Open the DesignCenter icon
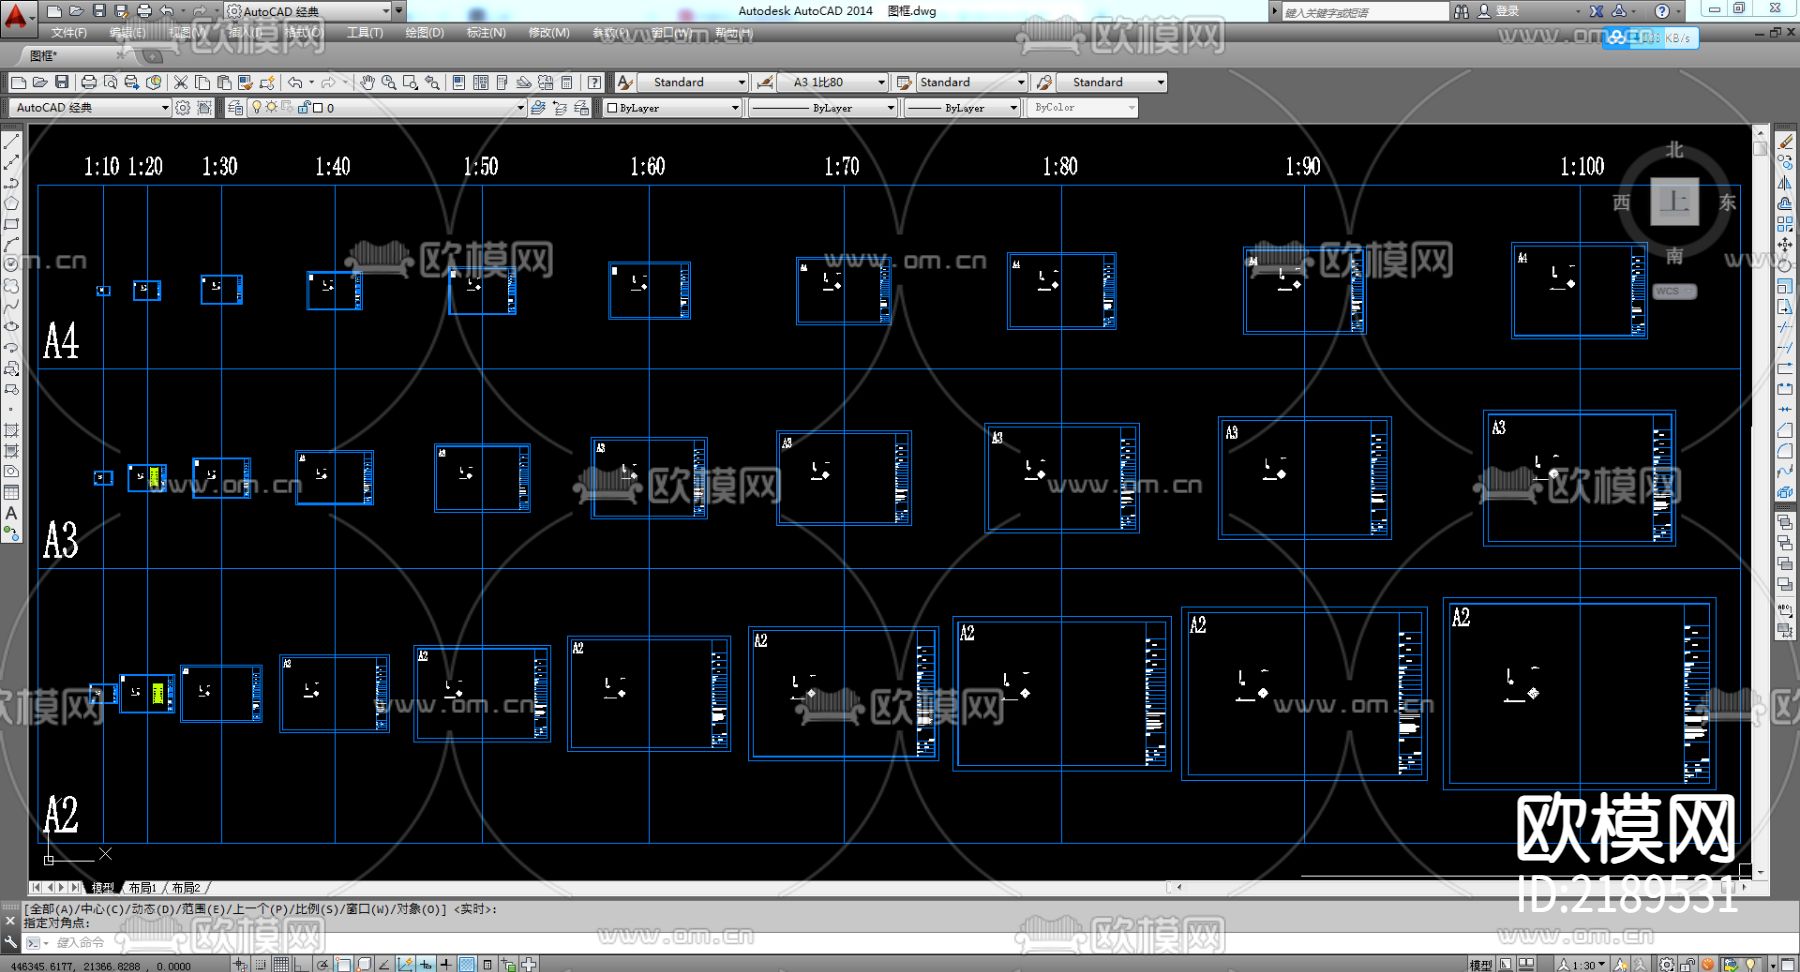 [x=480, y=82]
